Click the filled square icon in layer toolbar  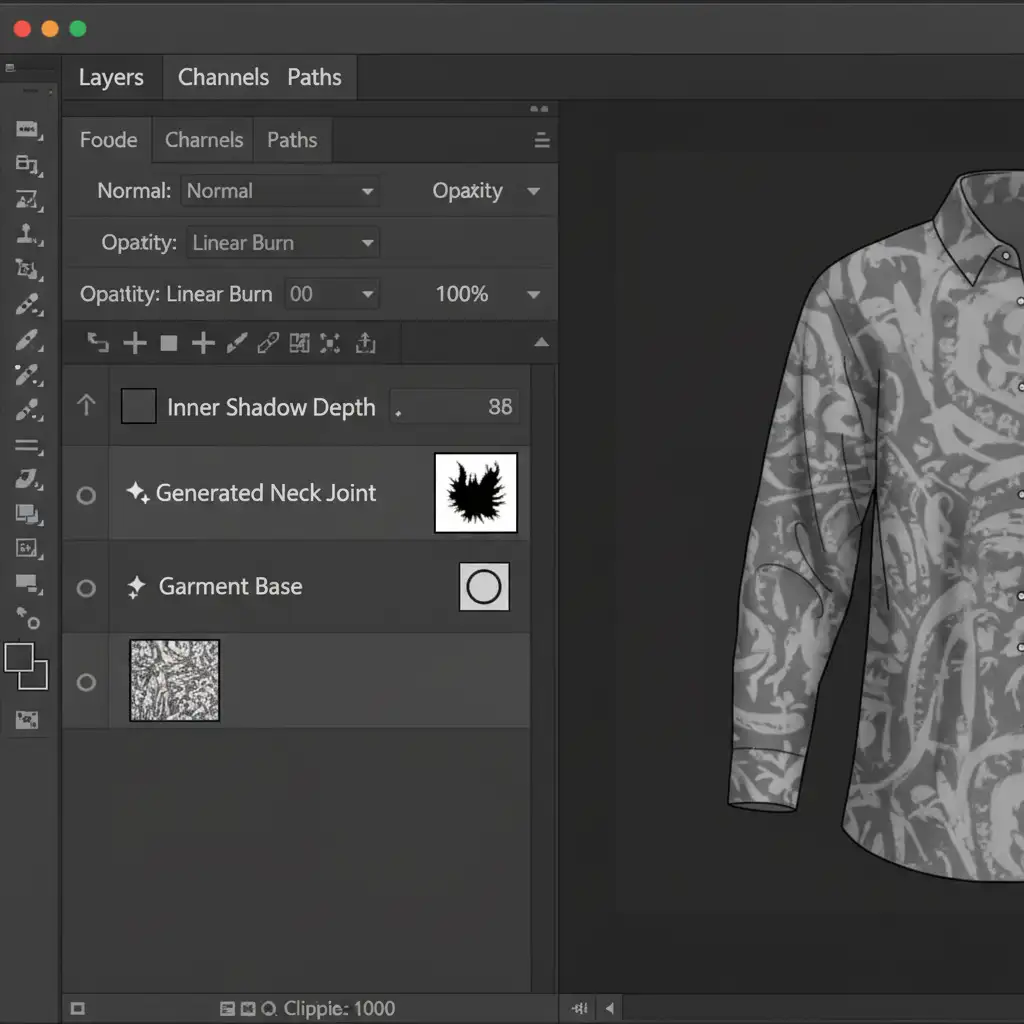coord(169,344)
